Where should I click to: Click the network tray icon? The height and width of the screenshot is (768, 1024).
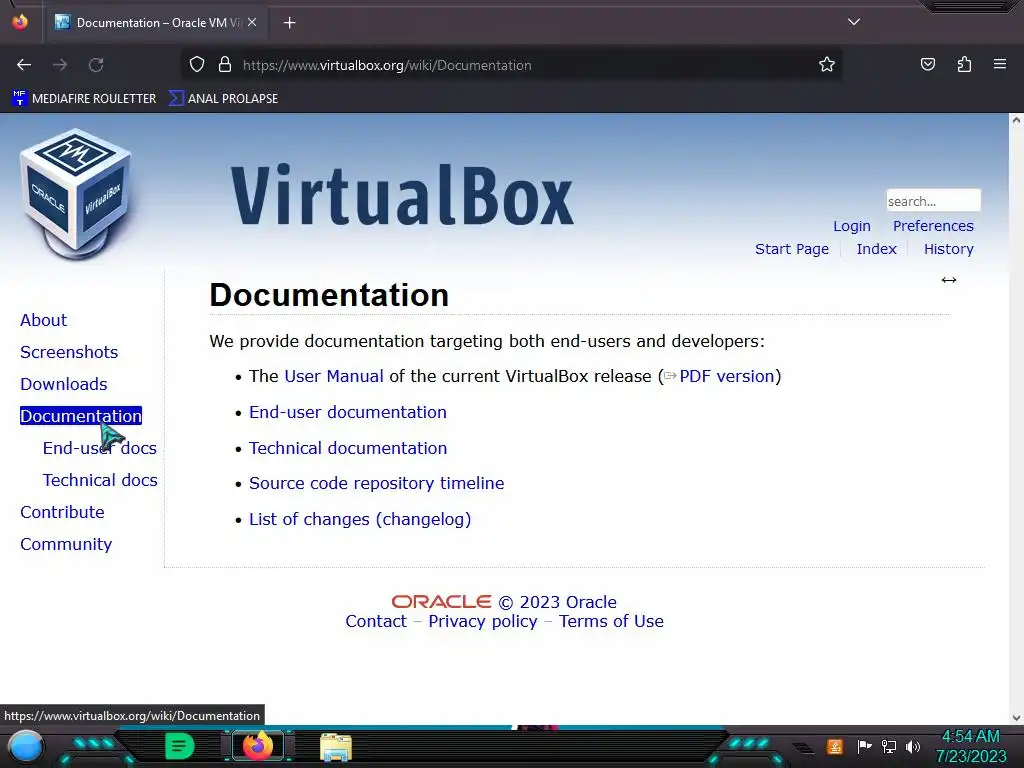[889, 746]
